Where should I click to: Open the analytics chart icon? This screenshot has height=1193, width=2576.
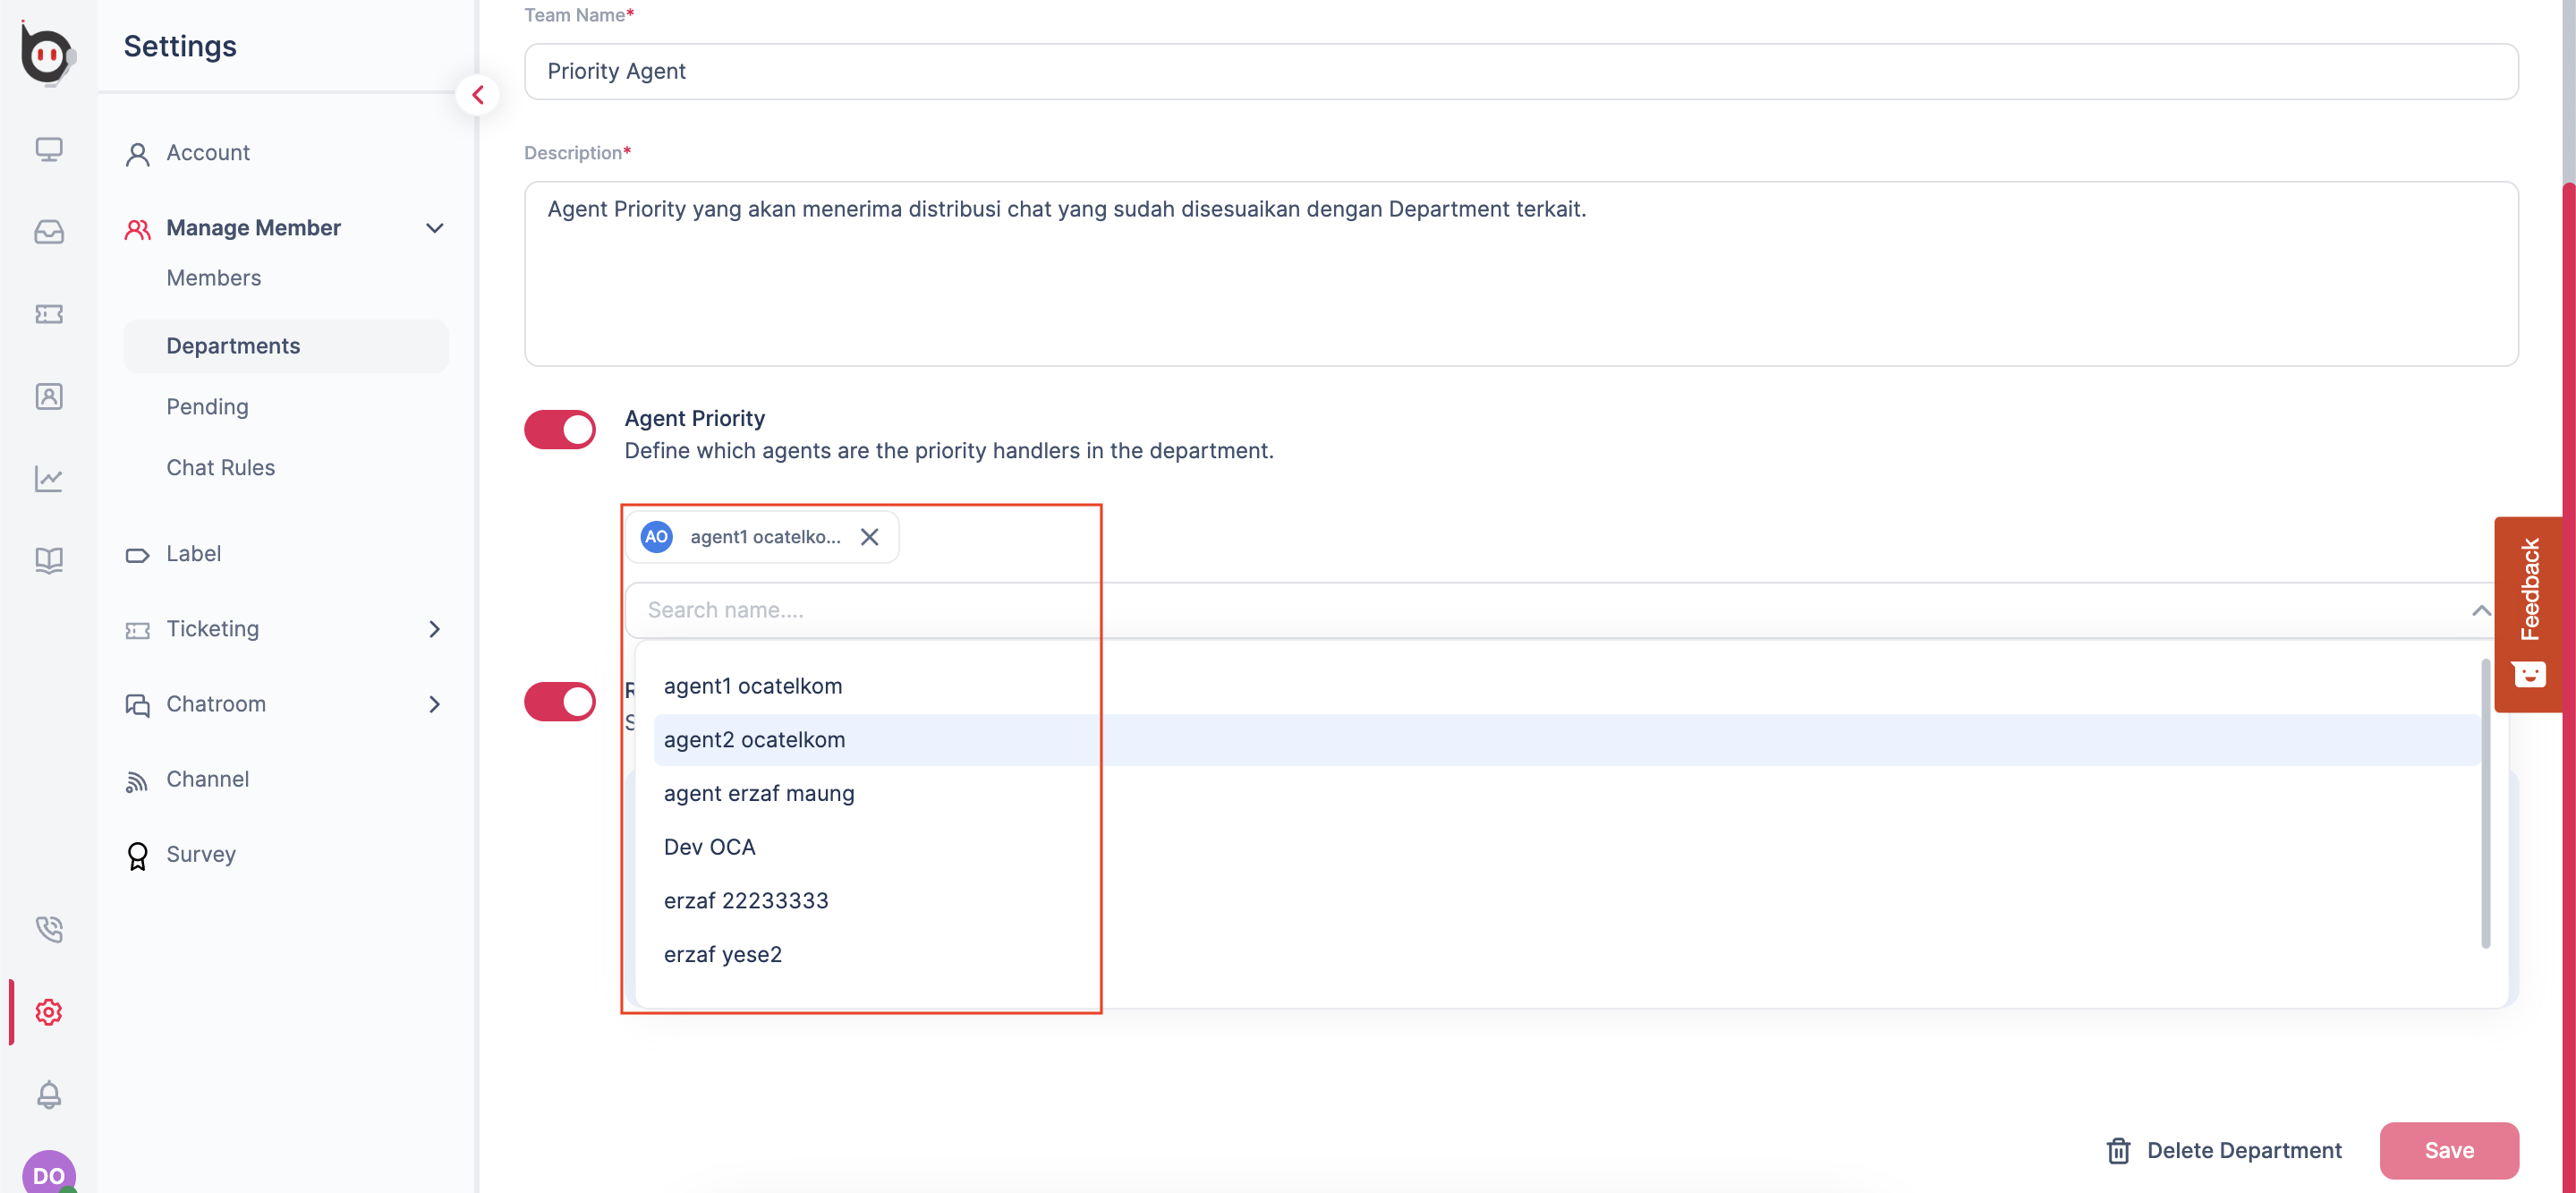pos(48,479)
